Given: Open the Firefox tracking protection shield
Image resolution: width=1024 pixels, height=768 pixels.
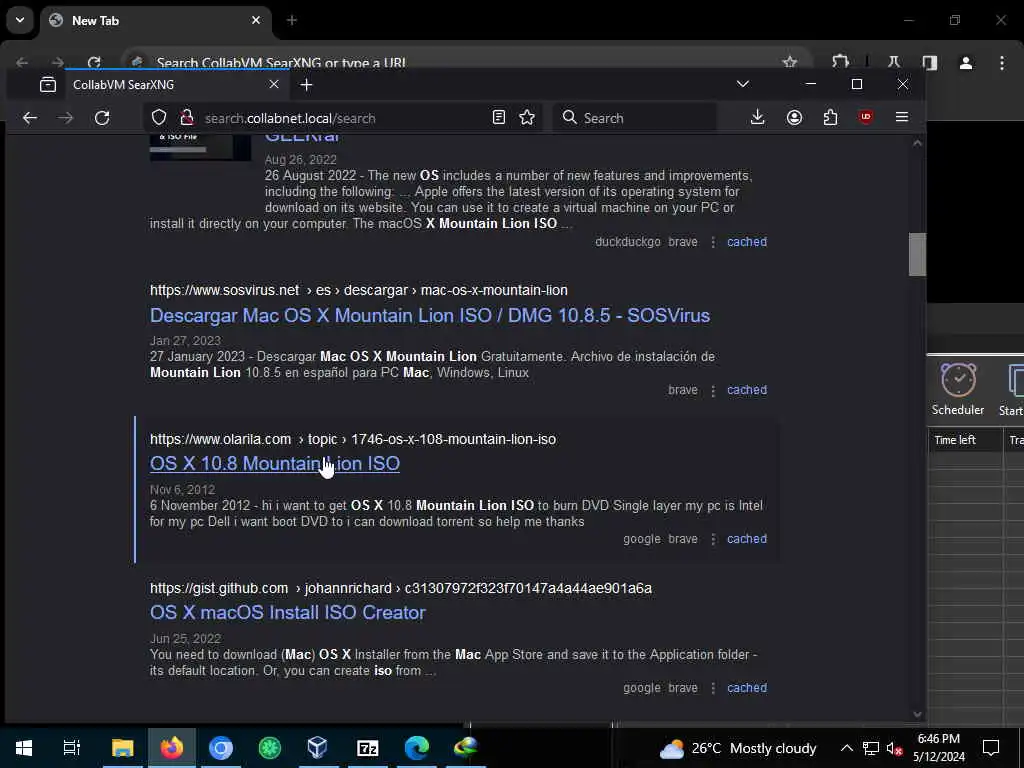Looking at the screenshot, I should pyautogui.click(x=159, y=118).
